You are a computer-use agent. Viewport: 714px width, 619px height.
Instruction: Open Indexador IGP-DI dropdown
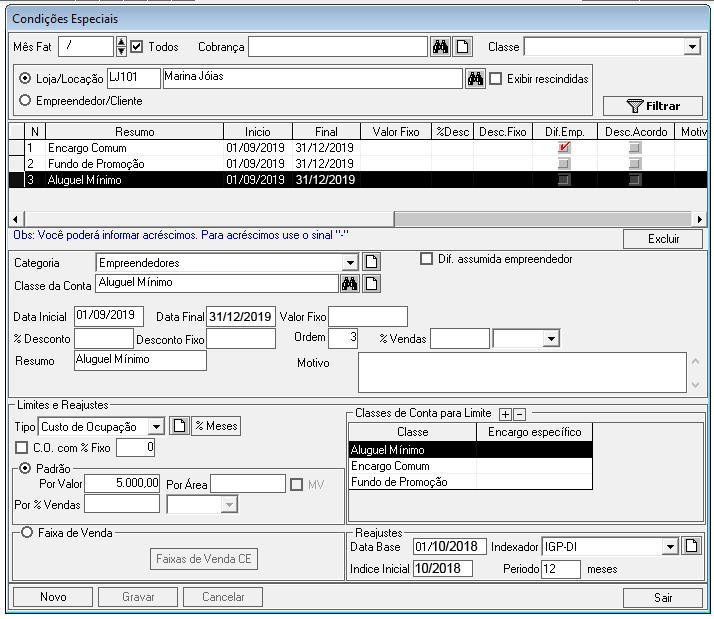(670, 546)
